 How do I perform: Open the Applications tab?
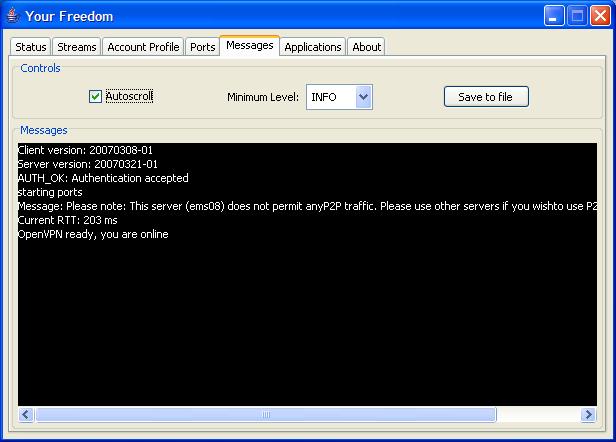[313, 47]
